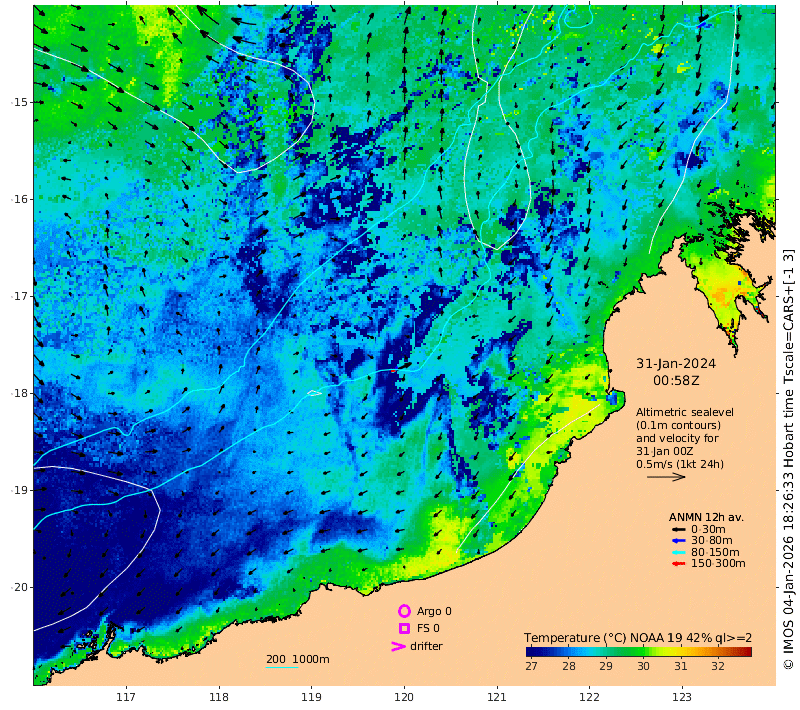Click the color bar tick label 28
Screen dimensions: 800x710
tap(568, 666)
